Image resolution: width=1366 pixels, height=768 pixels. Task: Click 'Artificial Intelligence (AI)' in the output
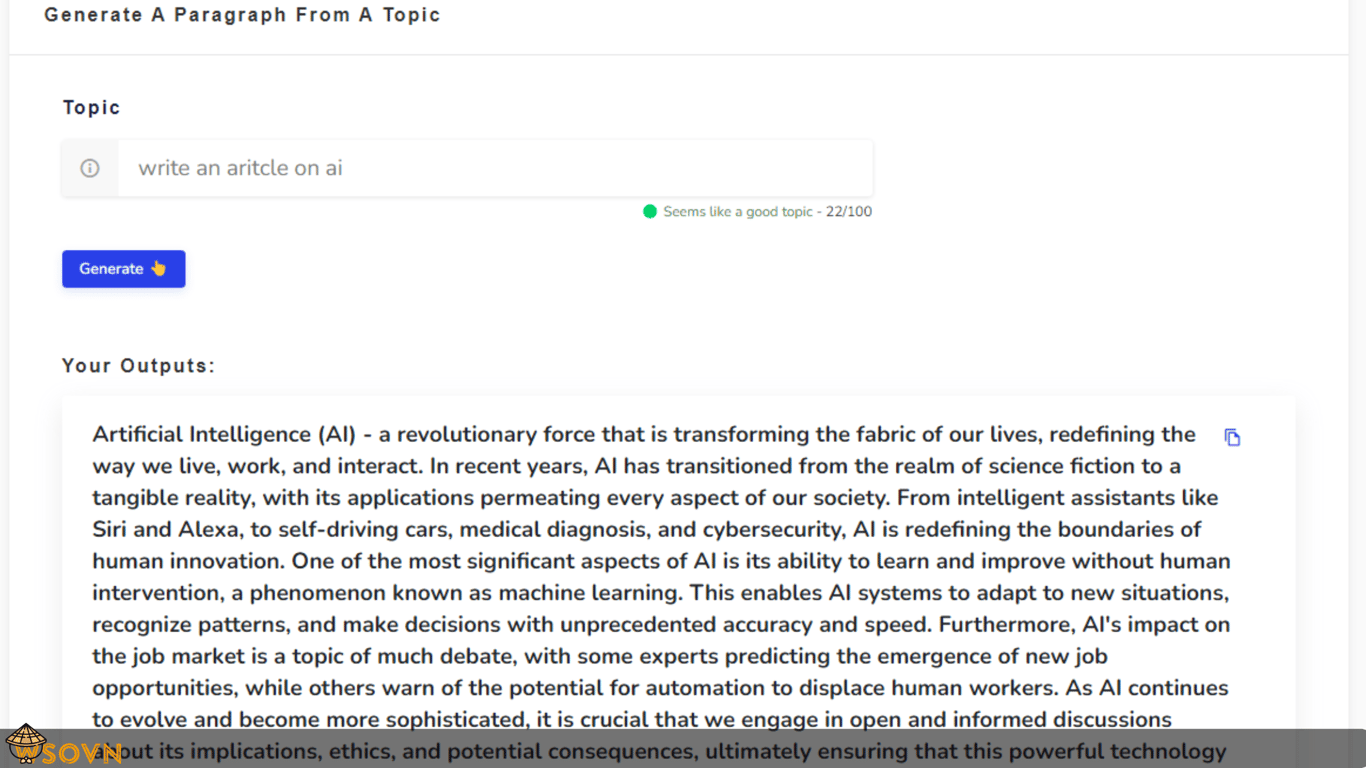click(223, 434)
